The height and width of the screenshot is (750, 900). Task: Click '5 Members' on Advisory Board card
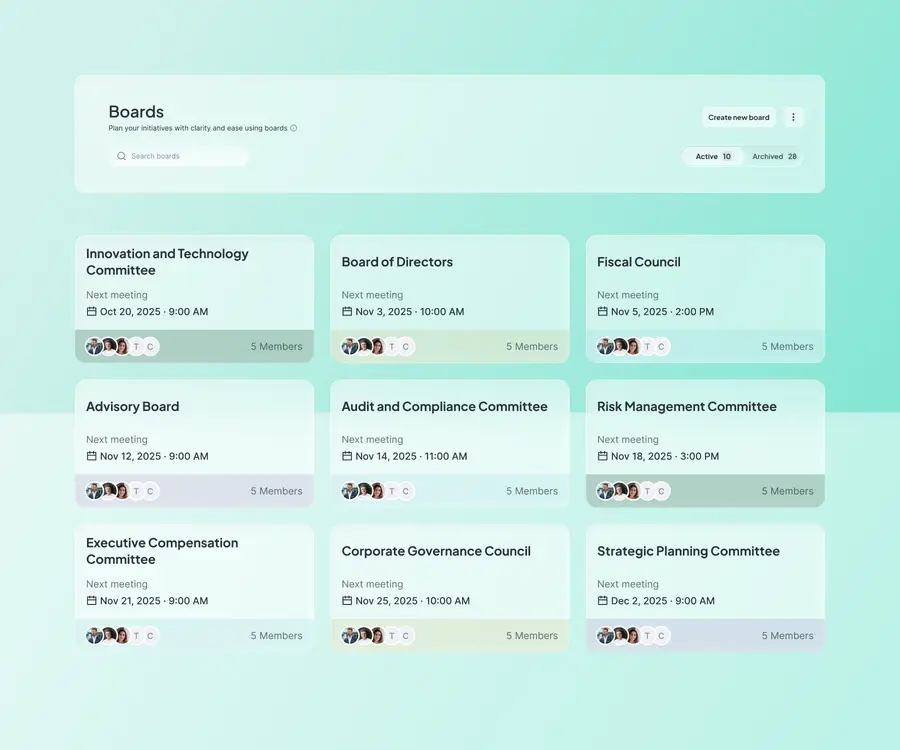(276, 491)
